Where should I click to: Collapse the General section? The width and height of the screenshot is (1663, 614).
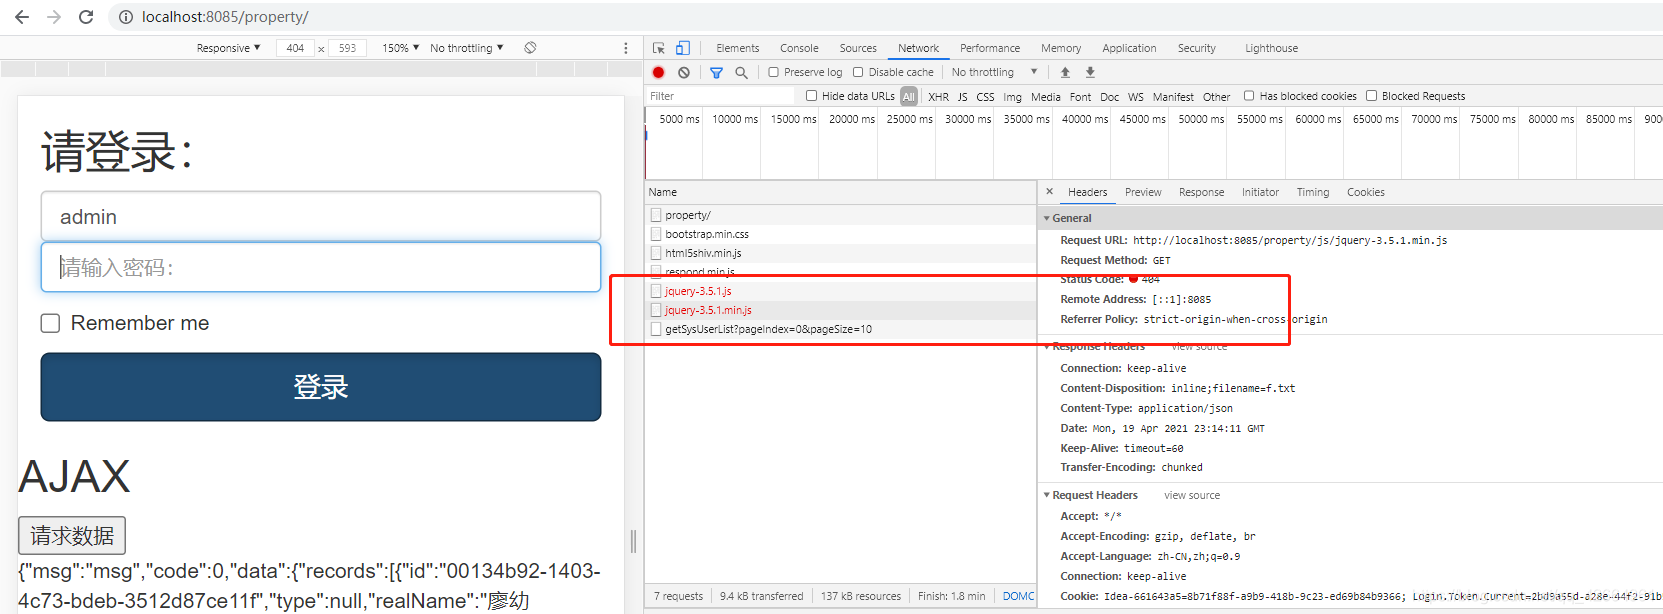point(1046,218)
